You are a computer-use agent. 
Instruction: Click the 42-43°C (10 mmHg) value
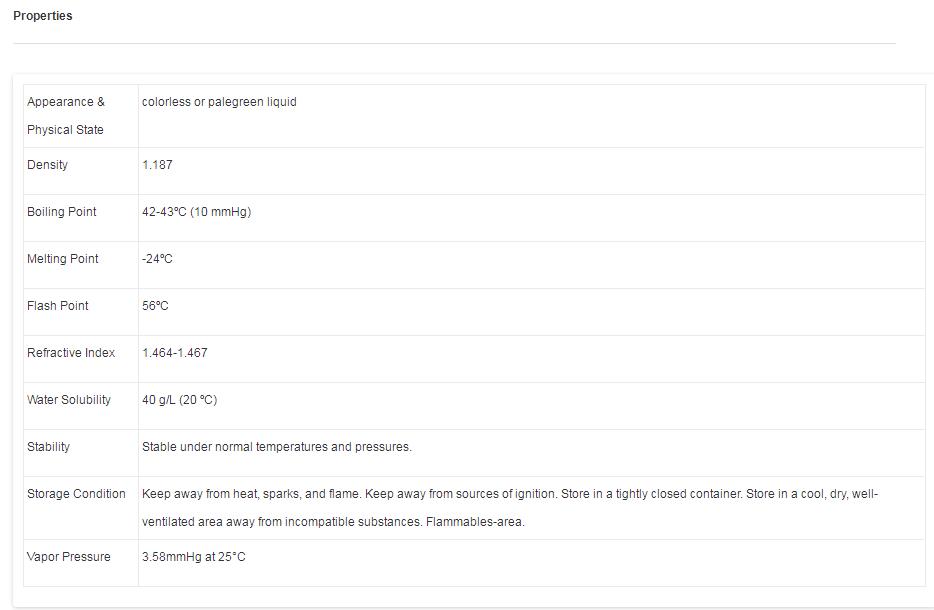197,212
